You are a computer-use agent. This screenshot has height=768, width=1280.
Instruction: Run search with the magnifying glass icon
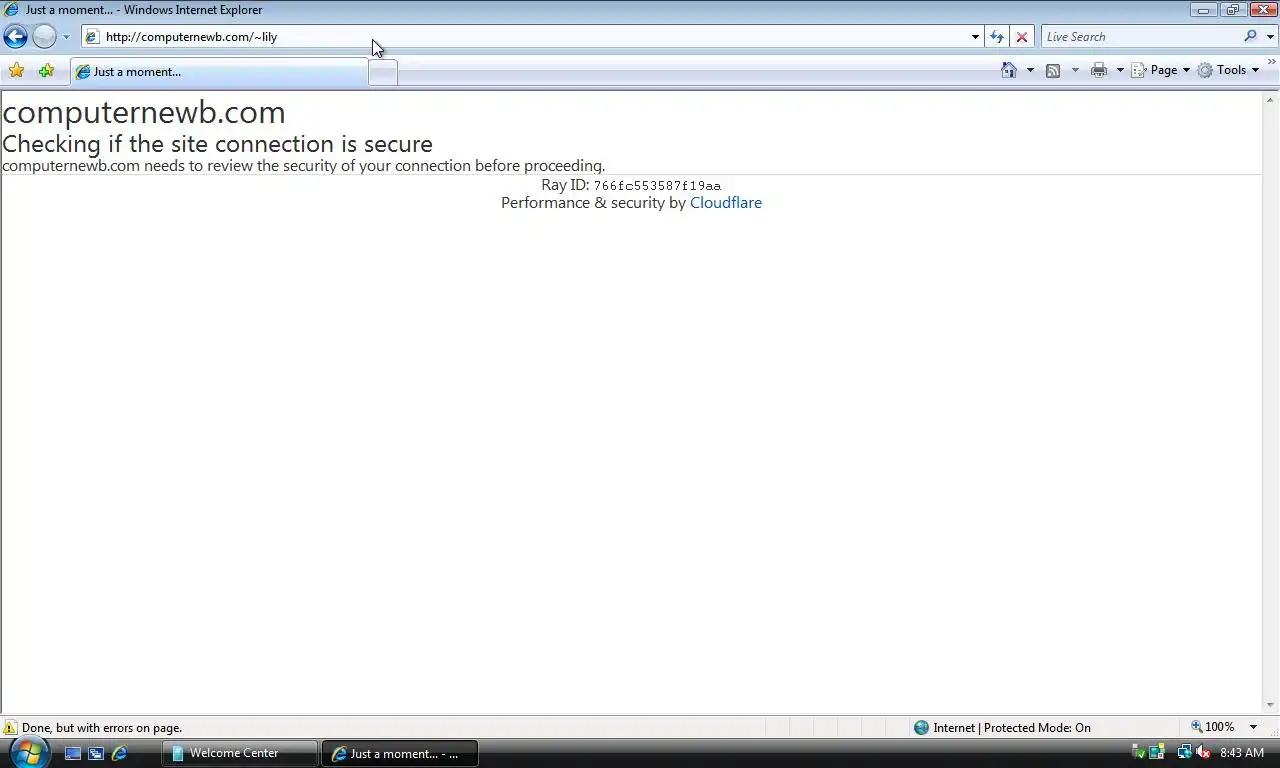(1251, 37)
